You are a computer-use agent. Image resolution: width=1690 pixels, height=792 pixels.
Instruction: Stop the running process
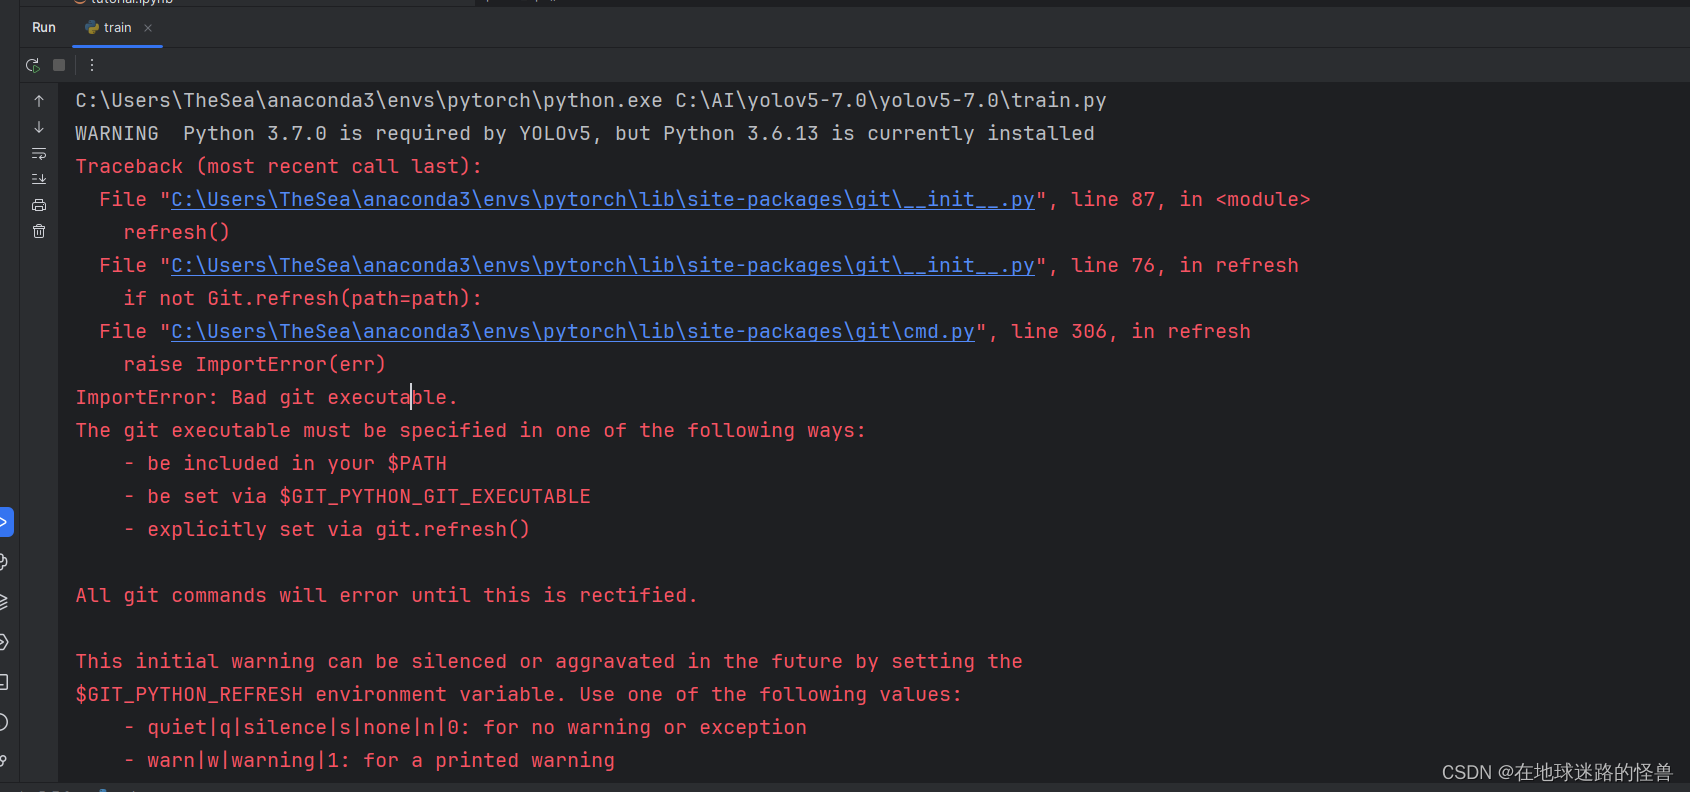(x=59, y=65)
